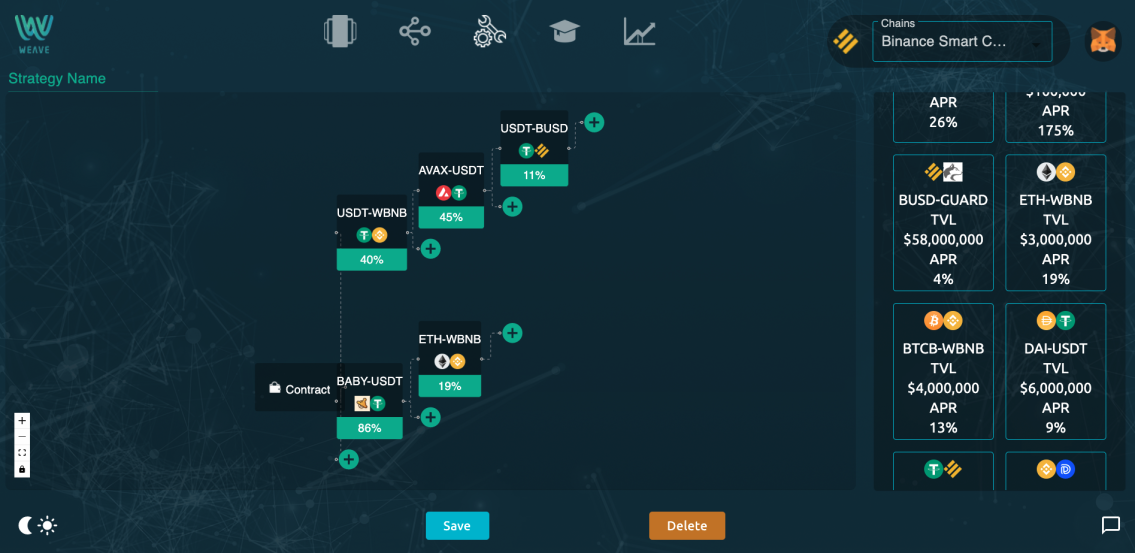The height and width of the screenshot is (553, 1135).
Task: Select the BTCB-WBNB pool card
Action: click(943, 371)
